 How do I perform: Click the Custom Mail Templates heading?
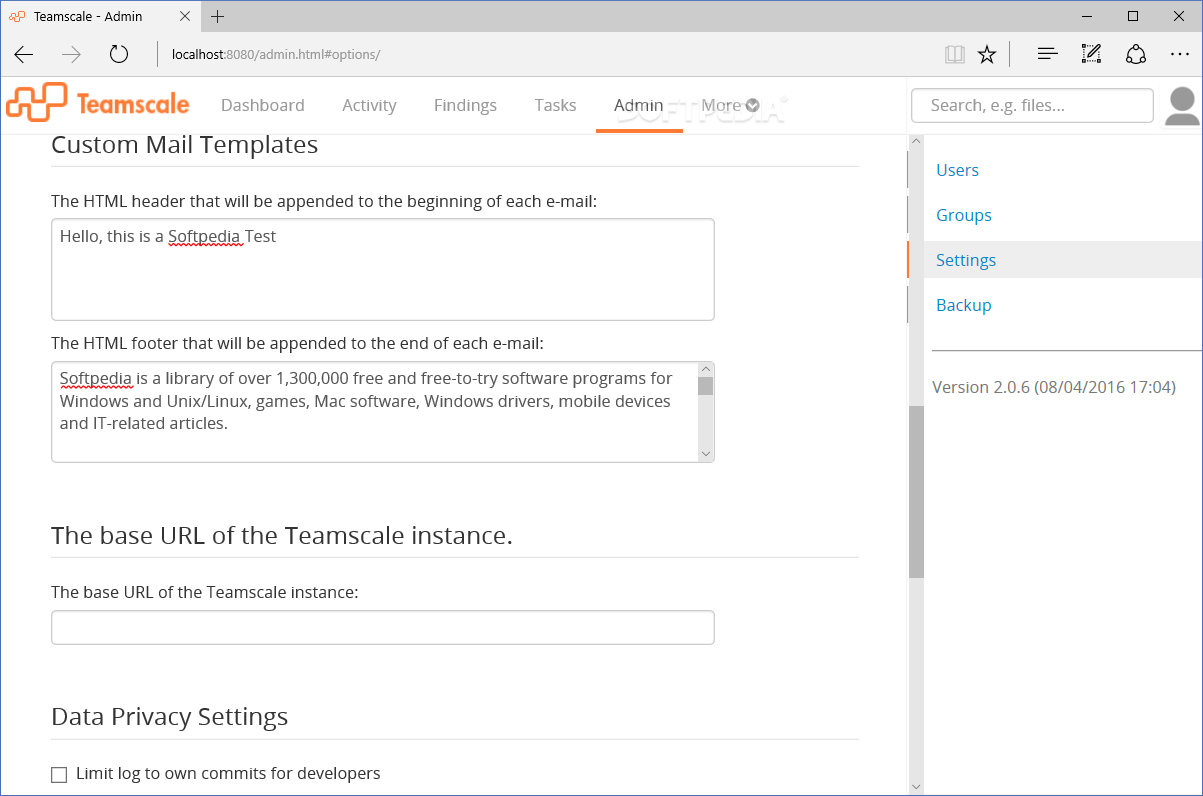click(185, 145)
